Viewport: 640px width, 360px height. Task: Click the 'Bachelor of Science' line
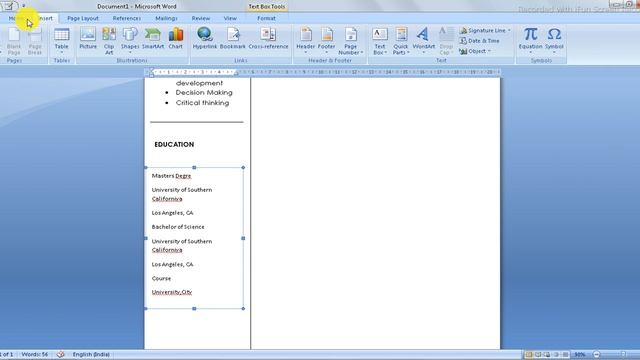tap(178, 227)
